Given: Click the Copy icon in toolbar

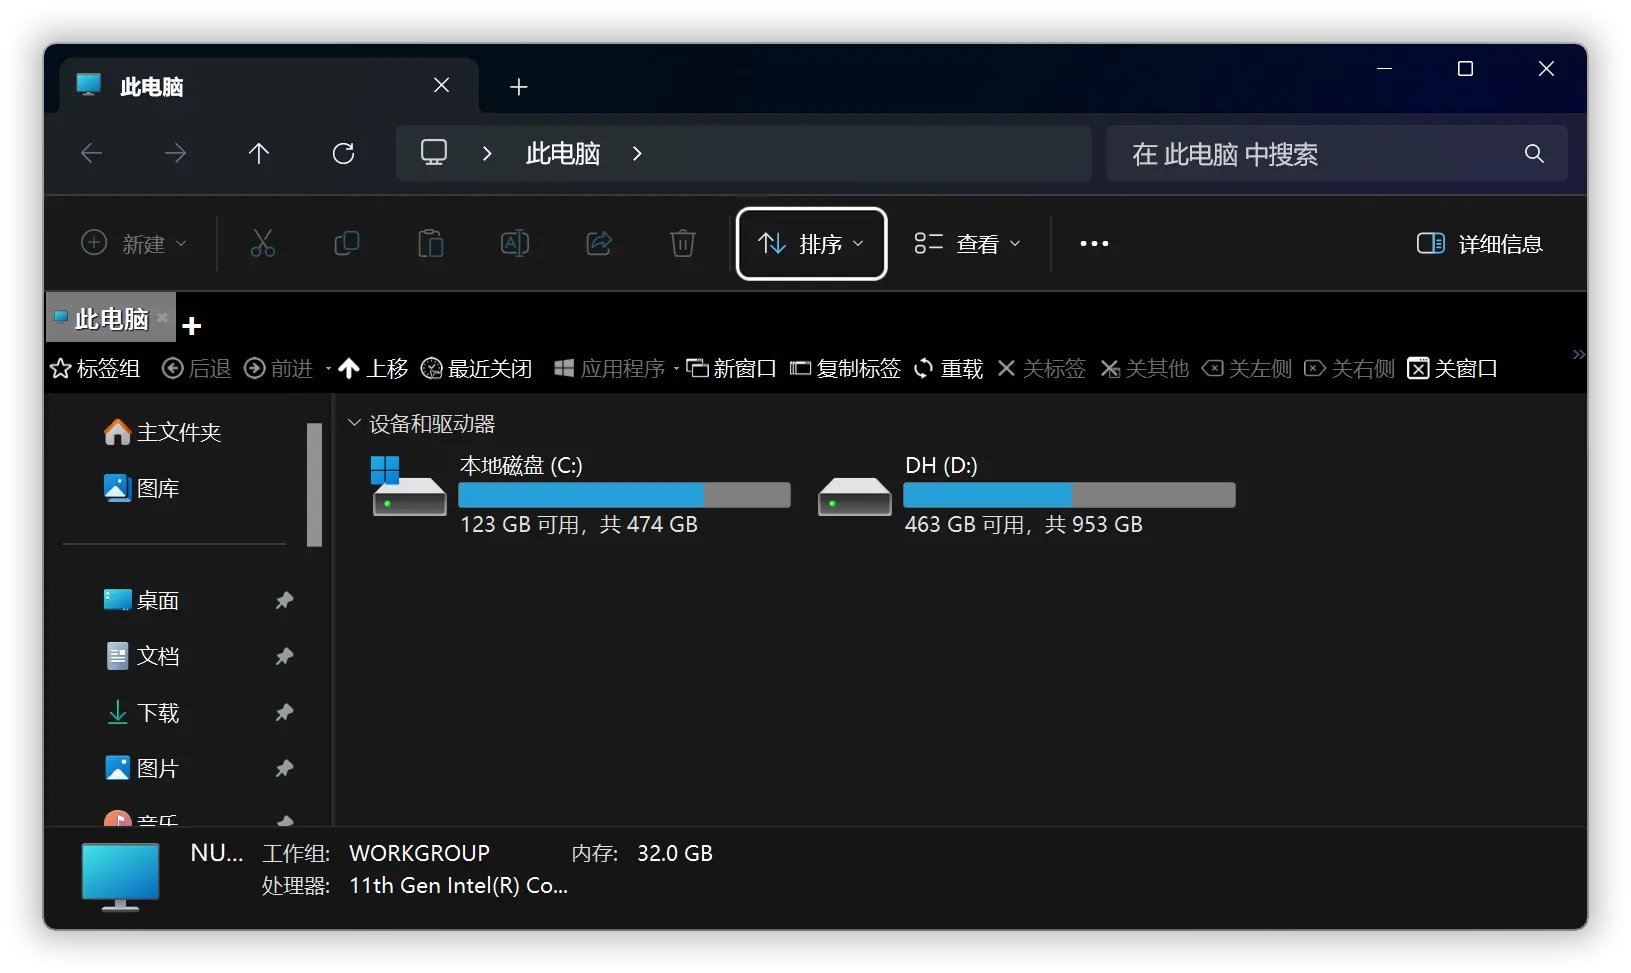Looking at the screenshot, I should click(x=347, y=243).
